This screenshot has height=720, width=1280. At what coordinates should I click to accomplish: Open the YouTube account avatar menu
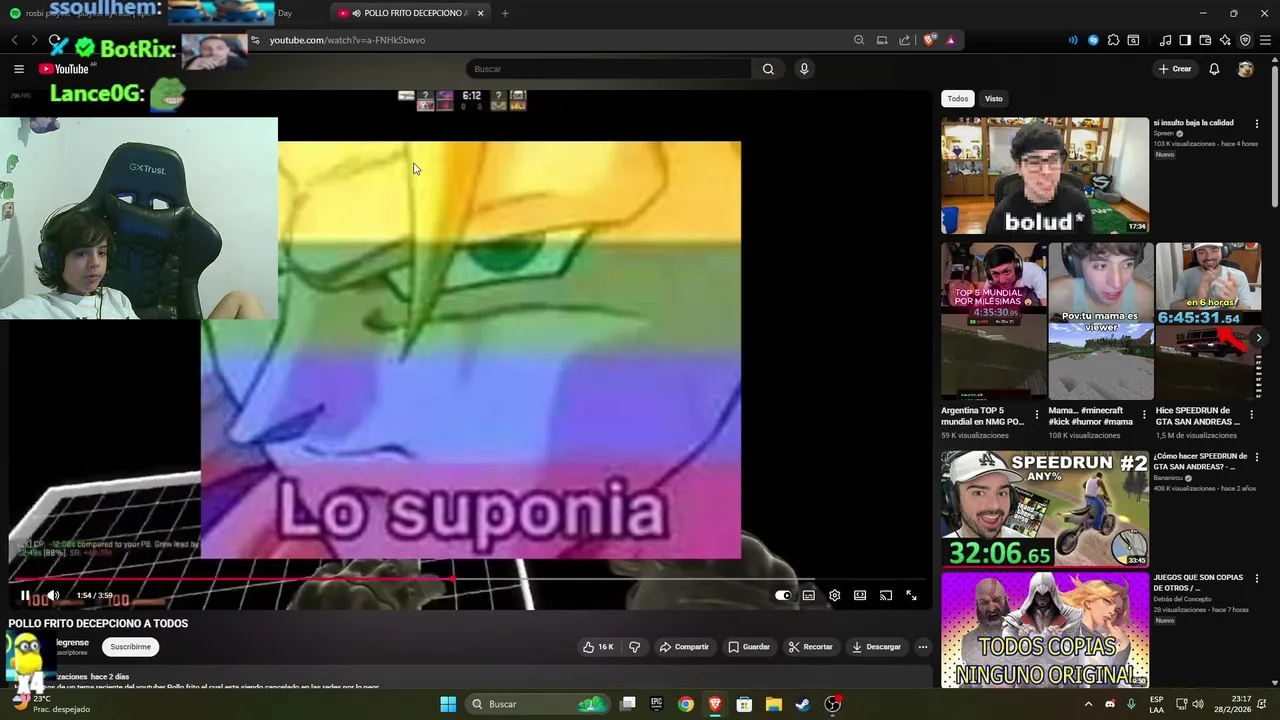pyautogui.click(x=1245, y=69)
